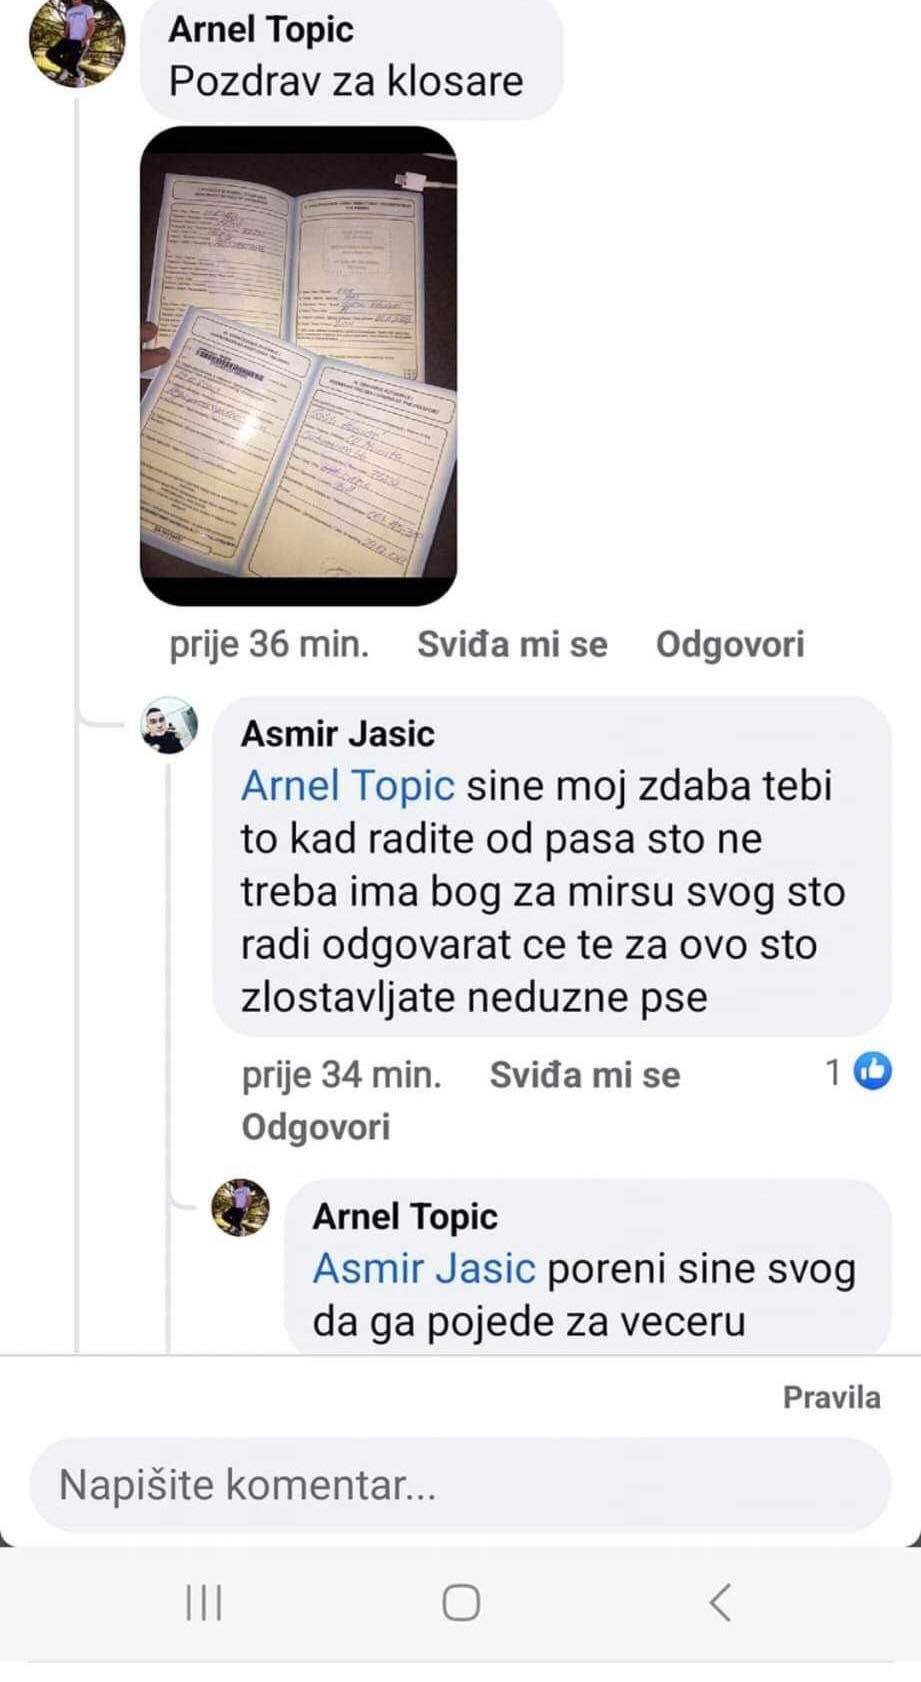
Task: View the reaction count next to like icon
Action: click(x=834, y=1072)
